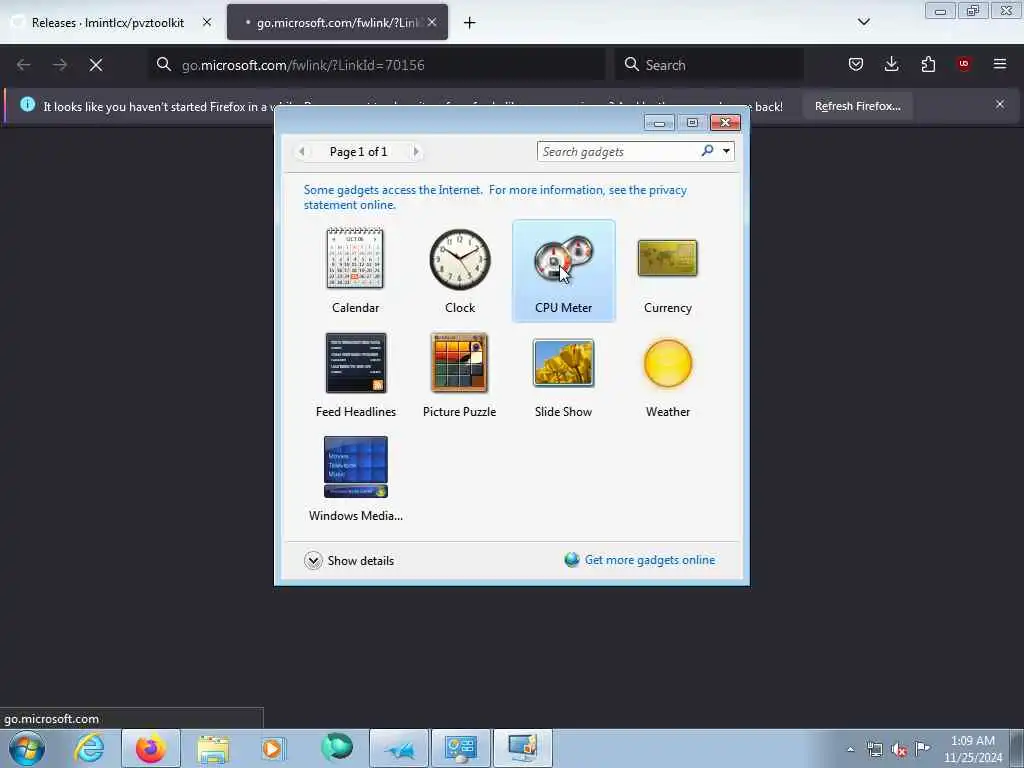The height and width of the screenshot is (768, 1024).
Task: Close the Releases pvztoolkit tab
Action: (x=207, y=22)
